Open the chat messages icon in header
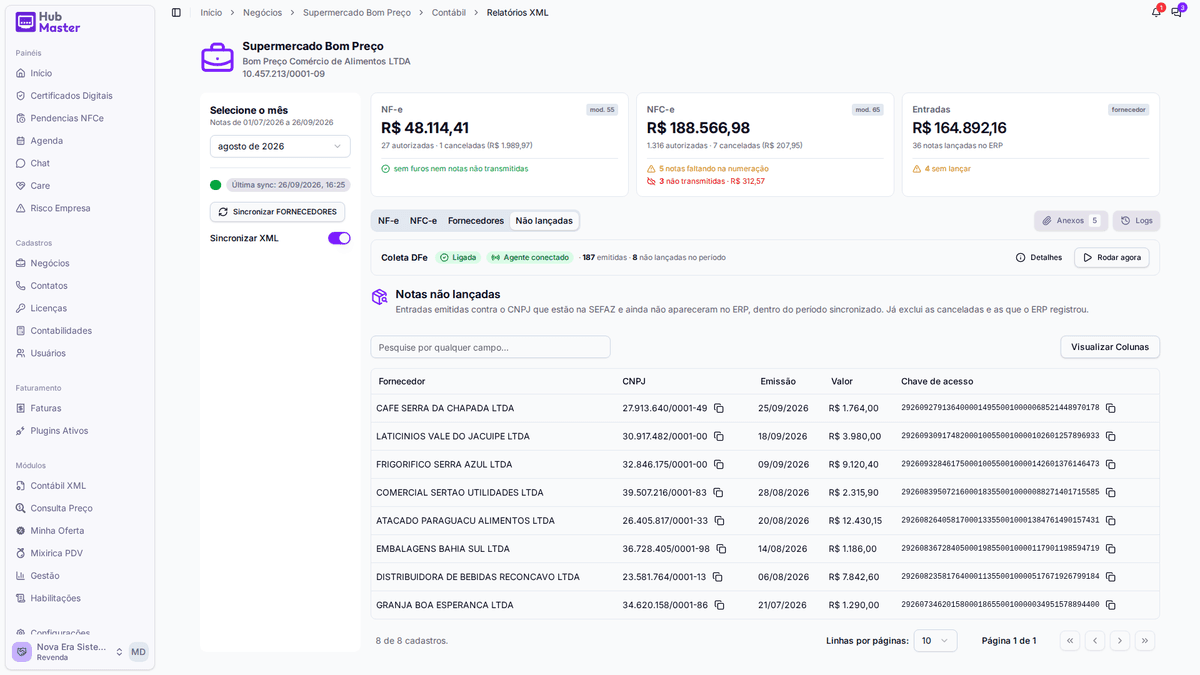This screenshot has height=675, width=1200. pos(1177,12)
